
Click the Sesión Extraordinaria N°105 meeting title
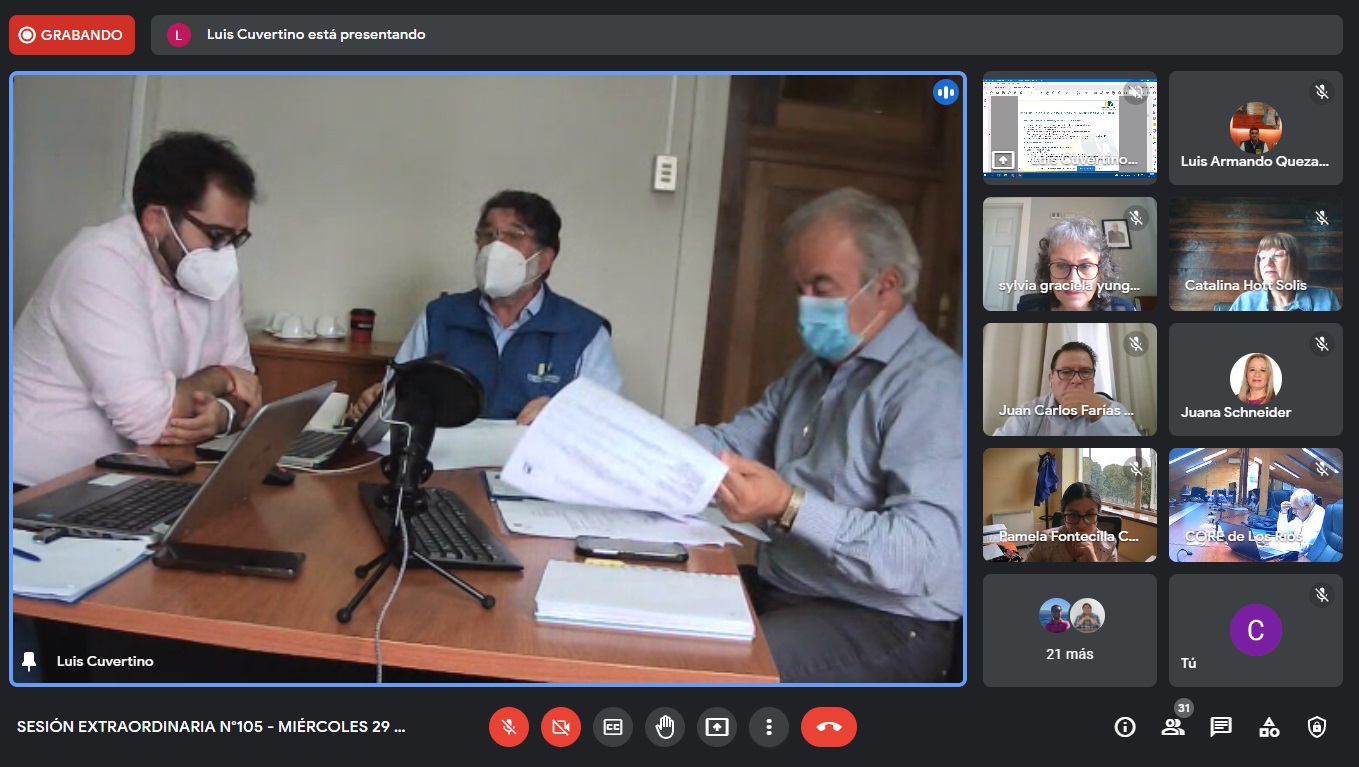pos(211,727)
